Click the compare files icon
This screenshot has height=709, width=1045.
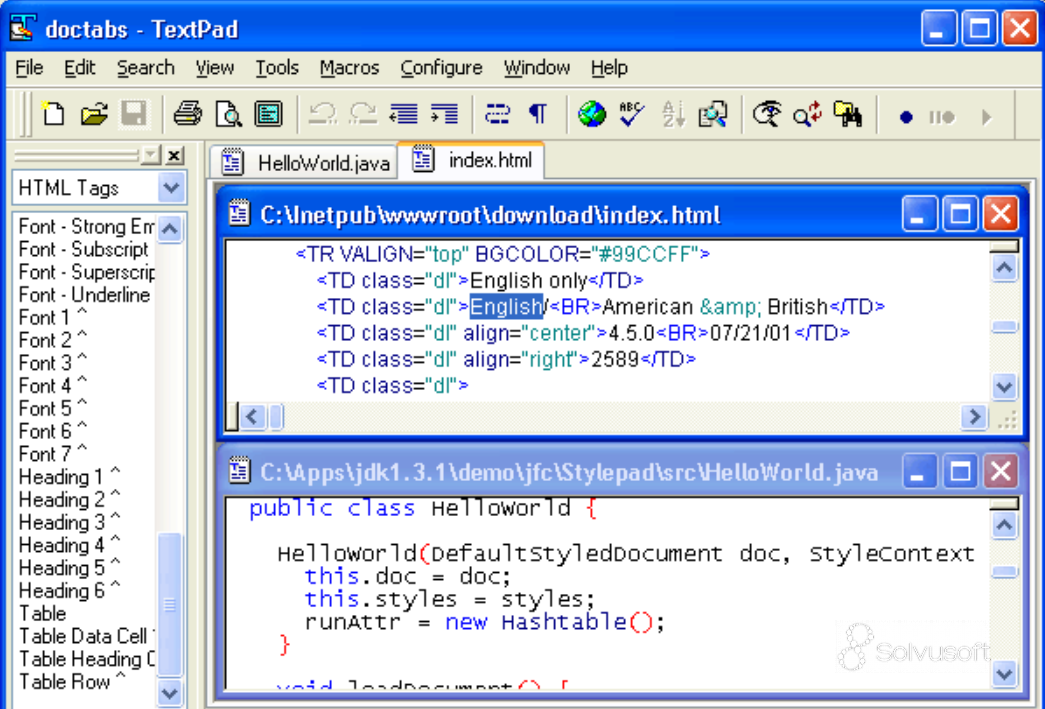click(x=713, y=115)
